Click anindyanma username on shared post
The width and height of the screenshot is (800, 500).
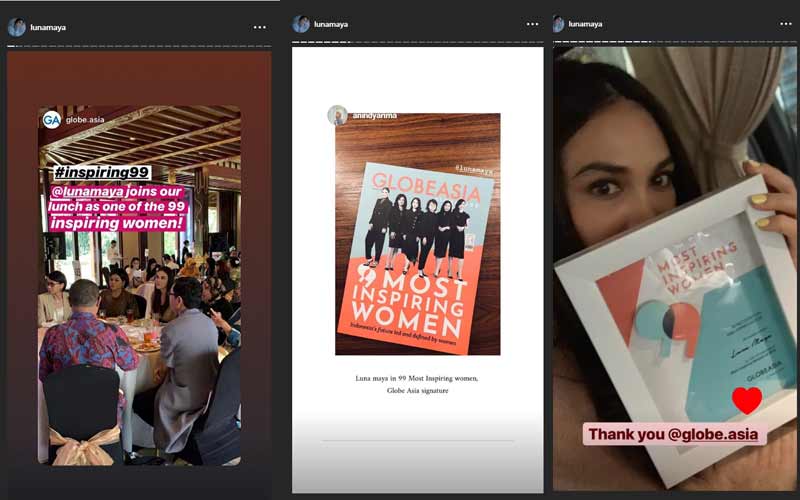(x=374, y=116)
